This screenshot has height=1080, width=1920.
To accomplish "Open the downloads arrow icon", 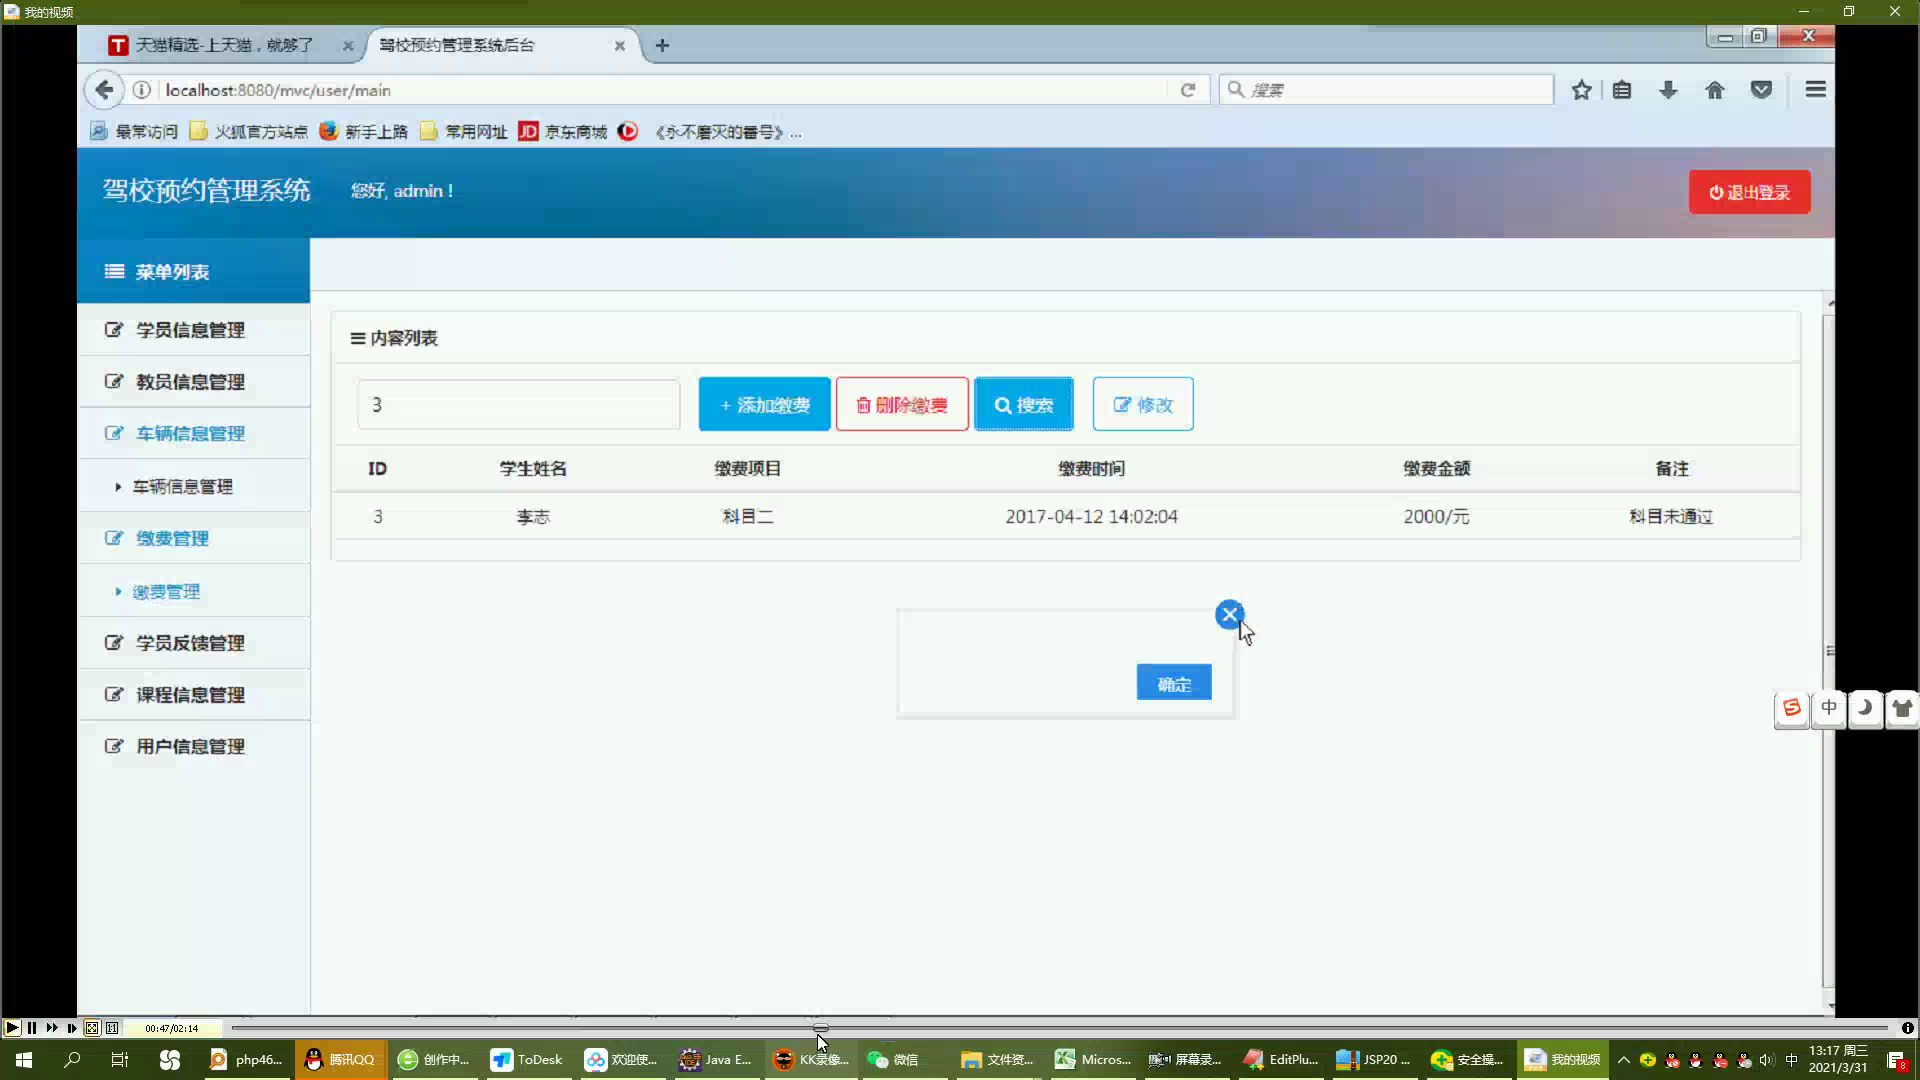I will [x=1668, y=90].
